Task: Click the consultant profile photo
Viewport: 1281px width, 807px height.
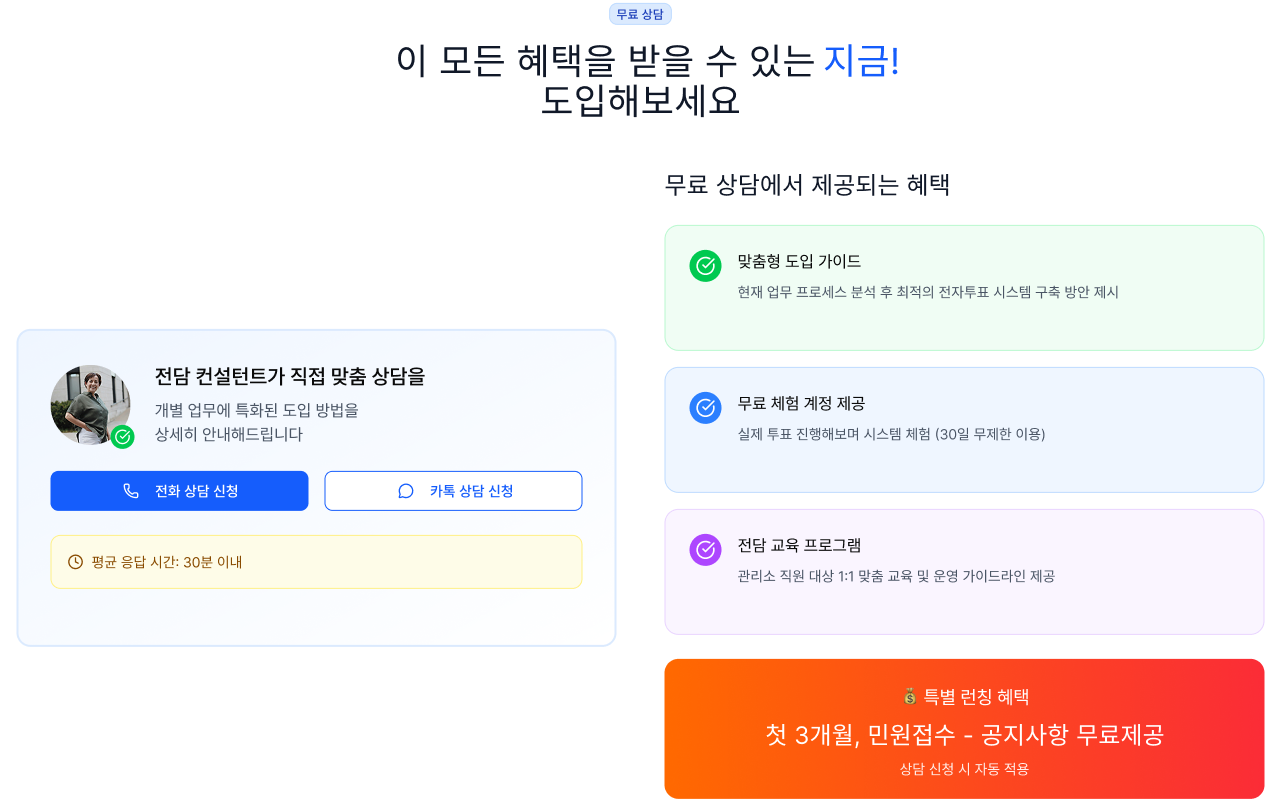Action: click(x=88, y=402)
